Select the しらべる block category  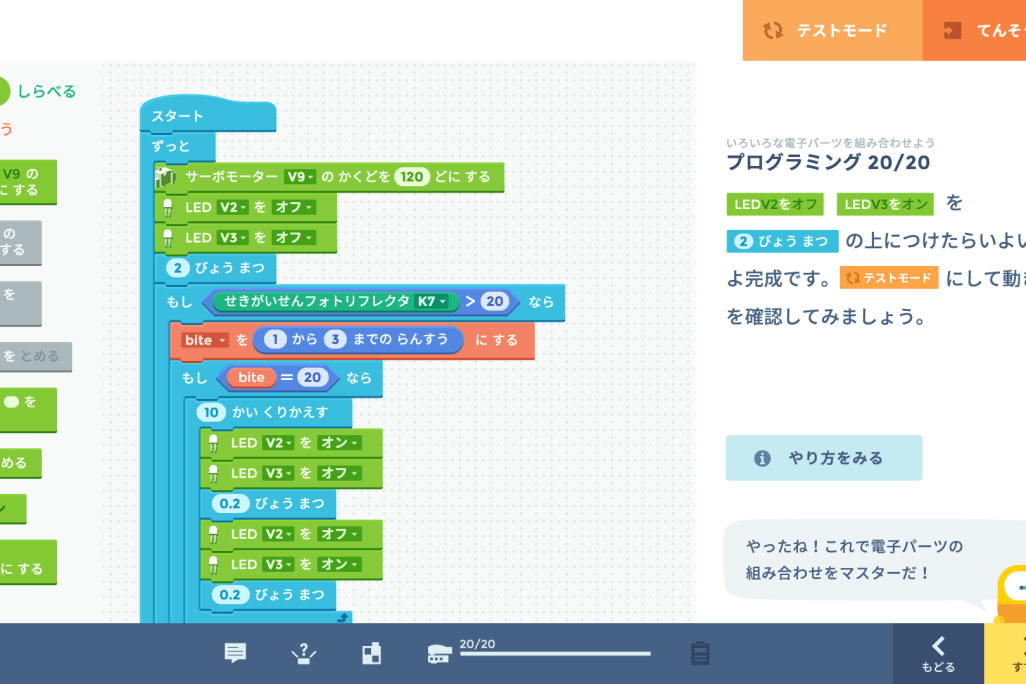44,90
